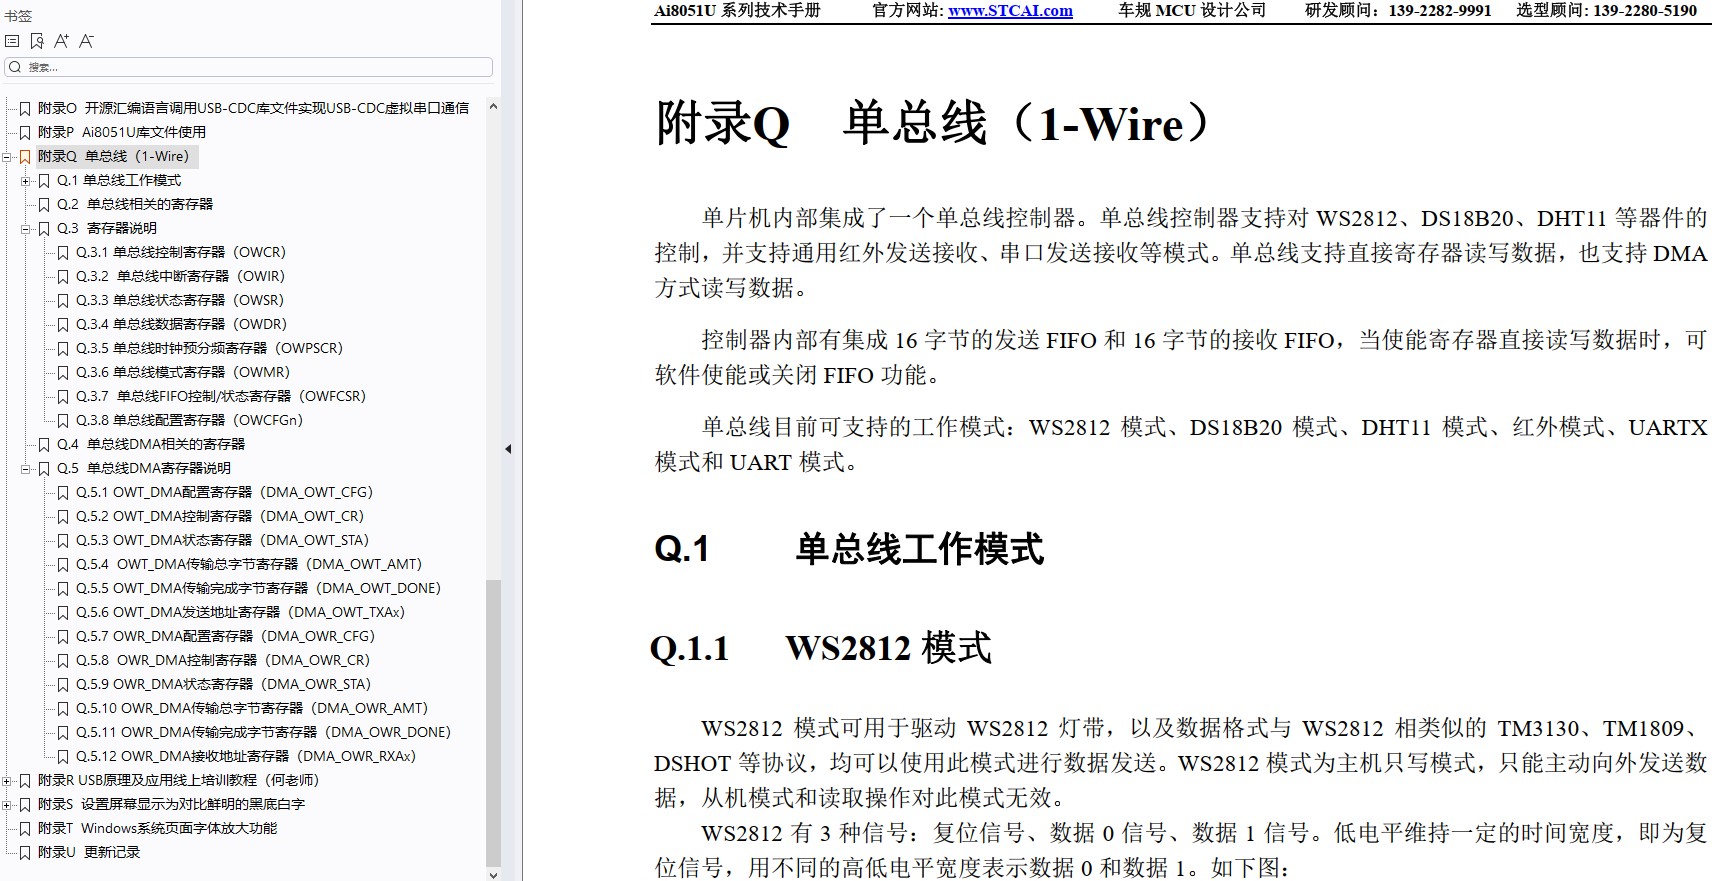Click bookmark icon beside Q.5.3 DMA_OWT_STA

pyautogui.click(x=63, y=540)
